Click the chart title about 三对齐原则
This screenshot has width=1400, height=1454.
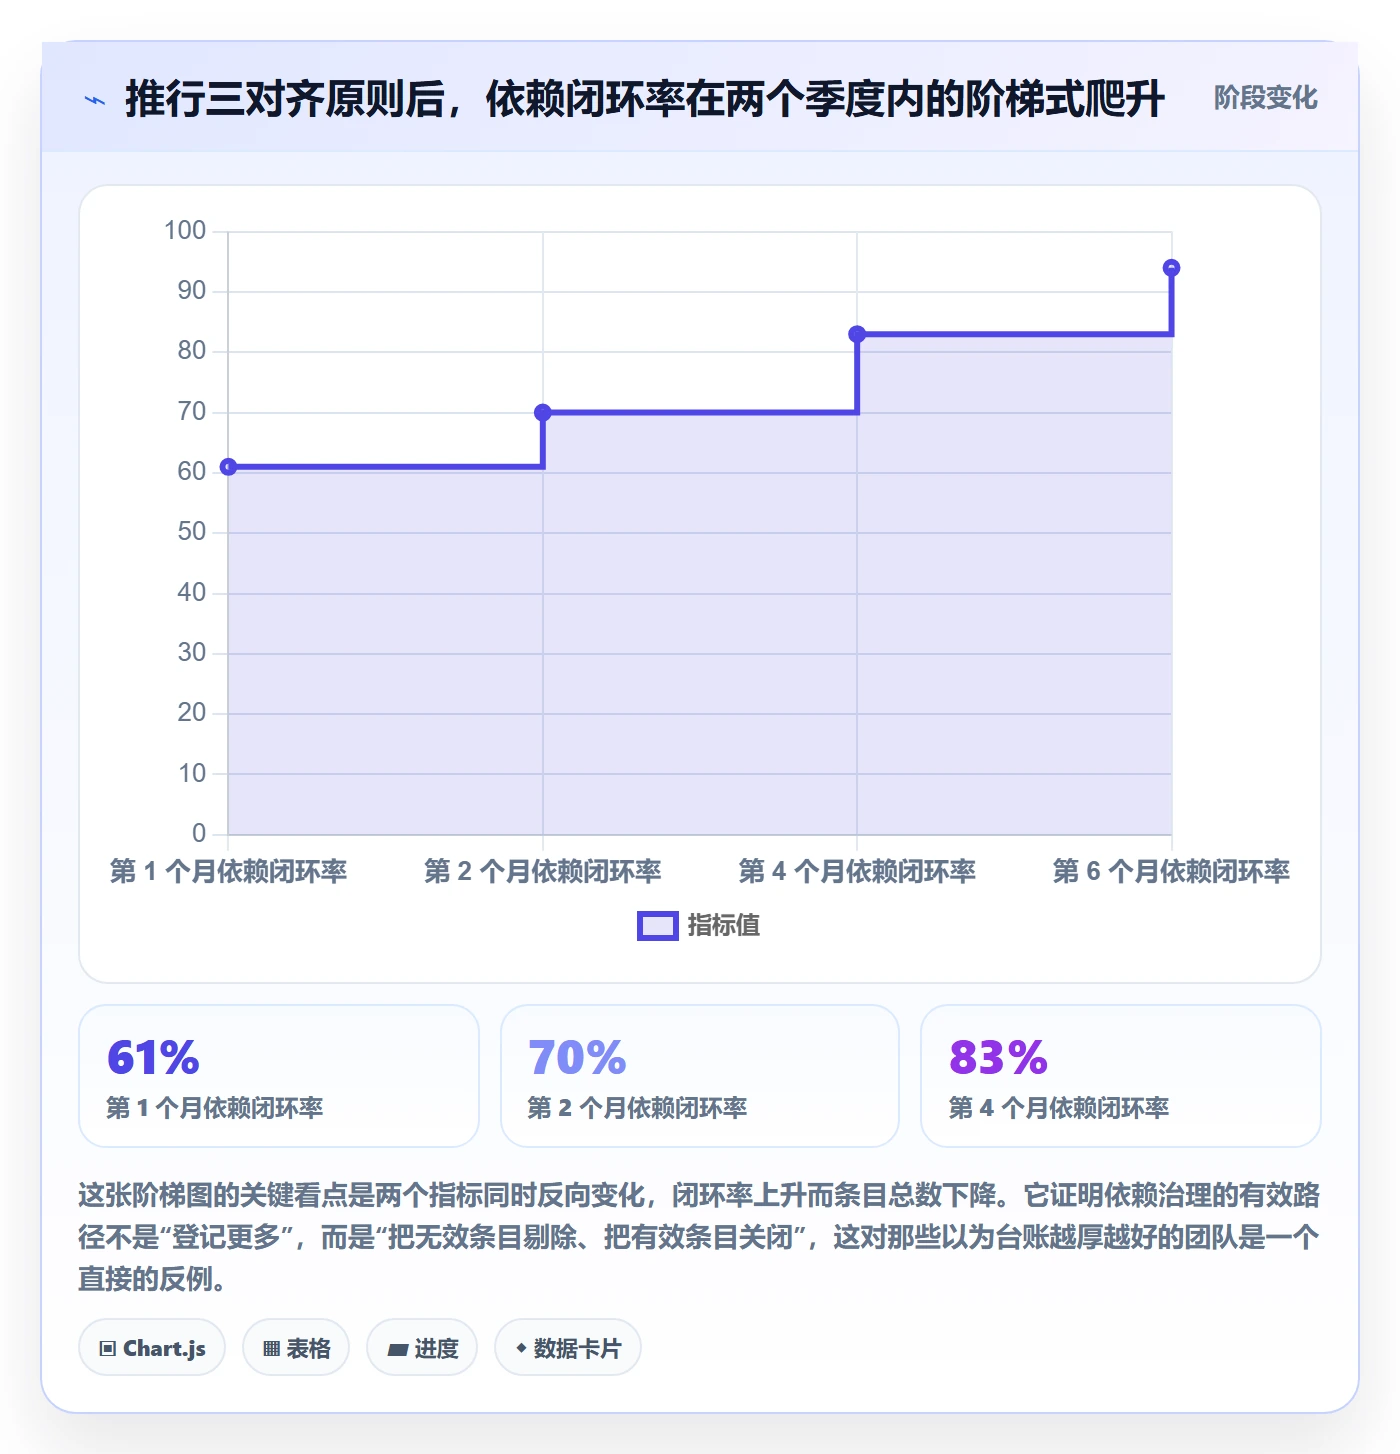pyautogui.click(x=645, y=99)
